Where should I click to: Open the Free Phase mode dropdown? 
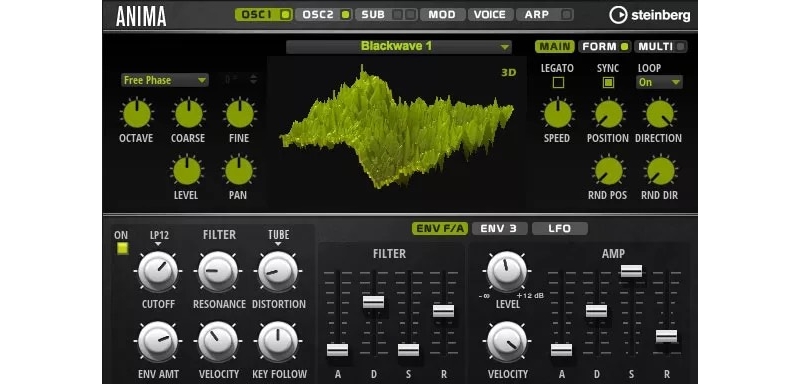(x=165, y=80)
